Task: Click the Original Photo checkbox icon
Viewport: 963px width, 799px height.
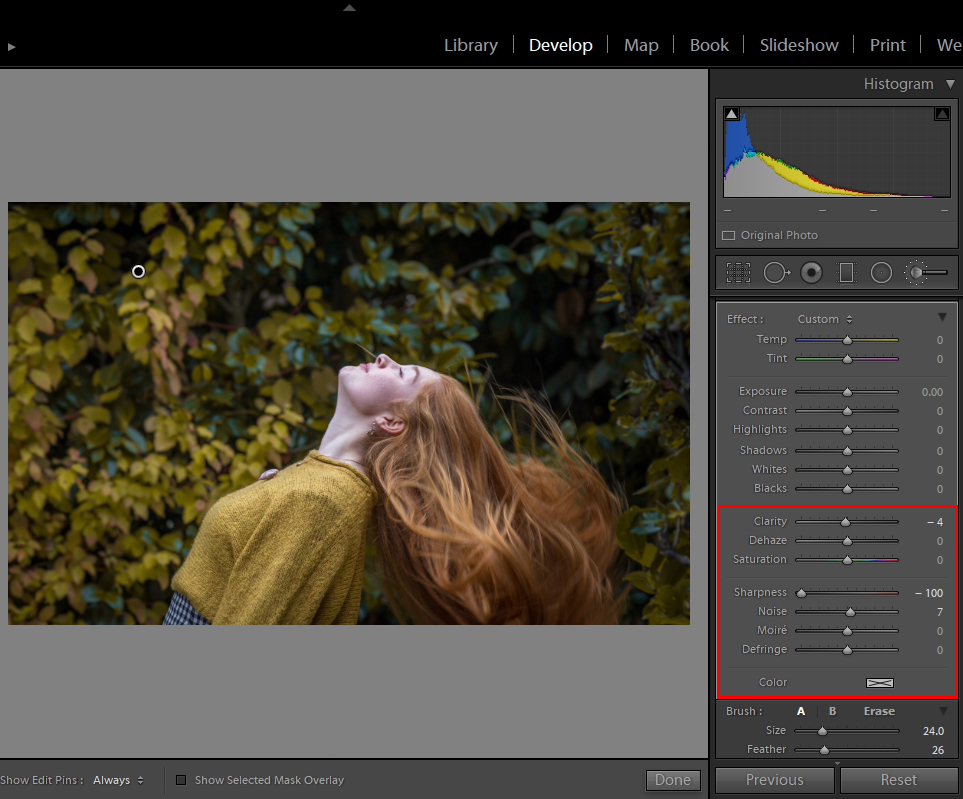Action: 728,235
